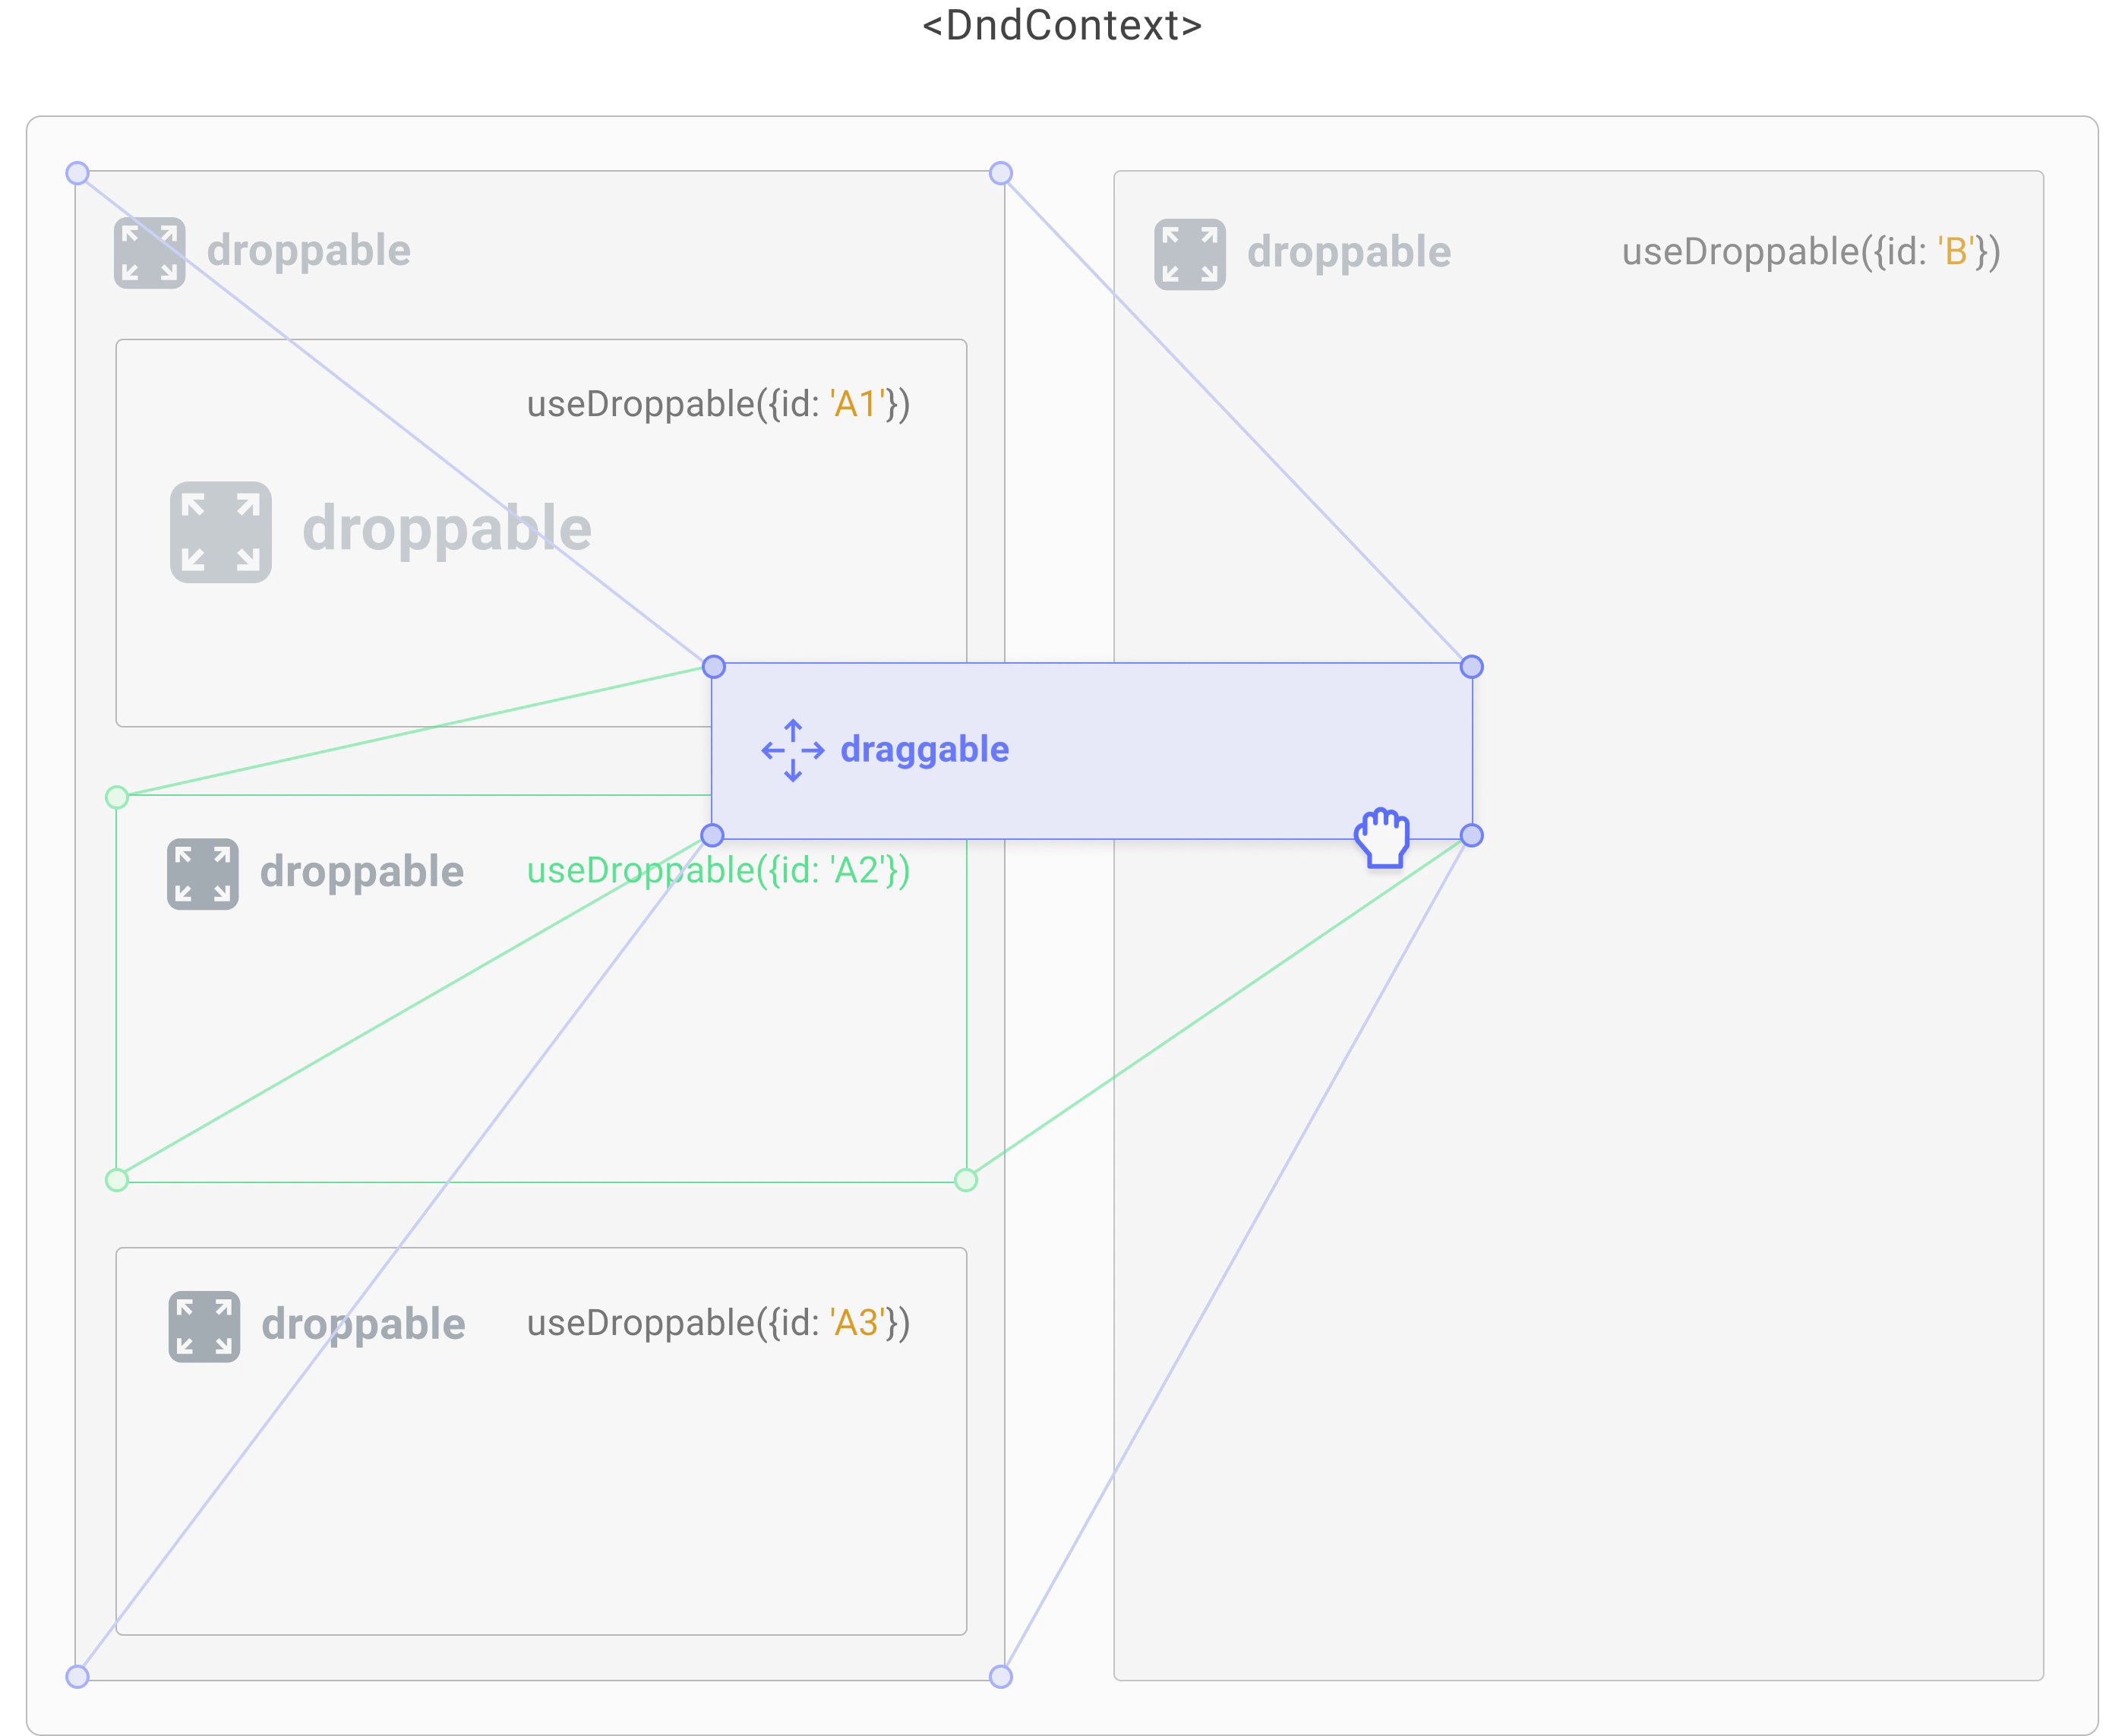This screenshot has width=2125, height=1736.
Task: Click the expand icon in droppable A2
Action: [x=203, y=874]
